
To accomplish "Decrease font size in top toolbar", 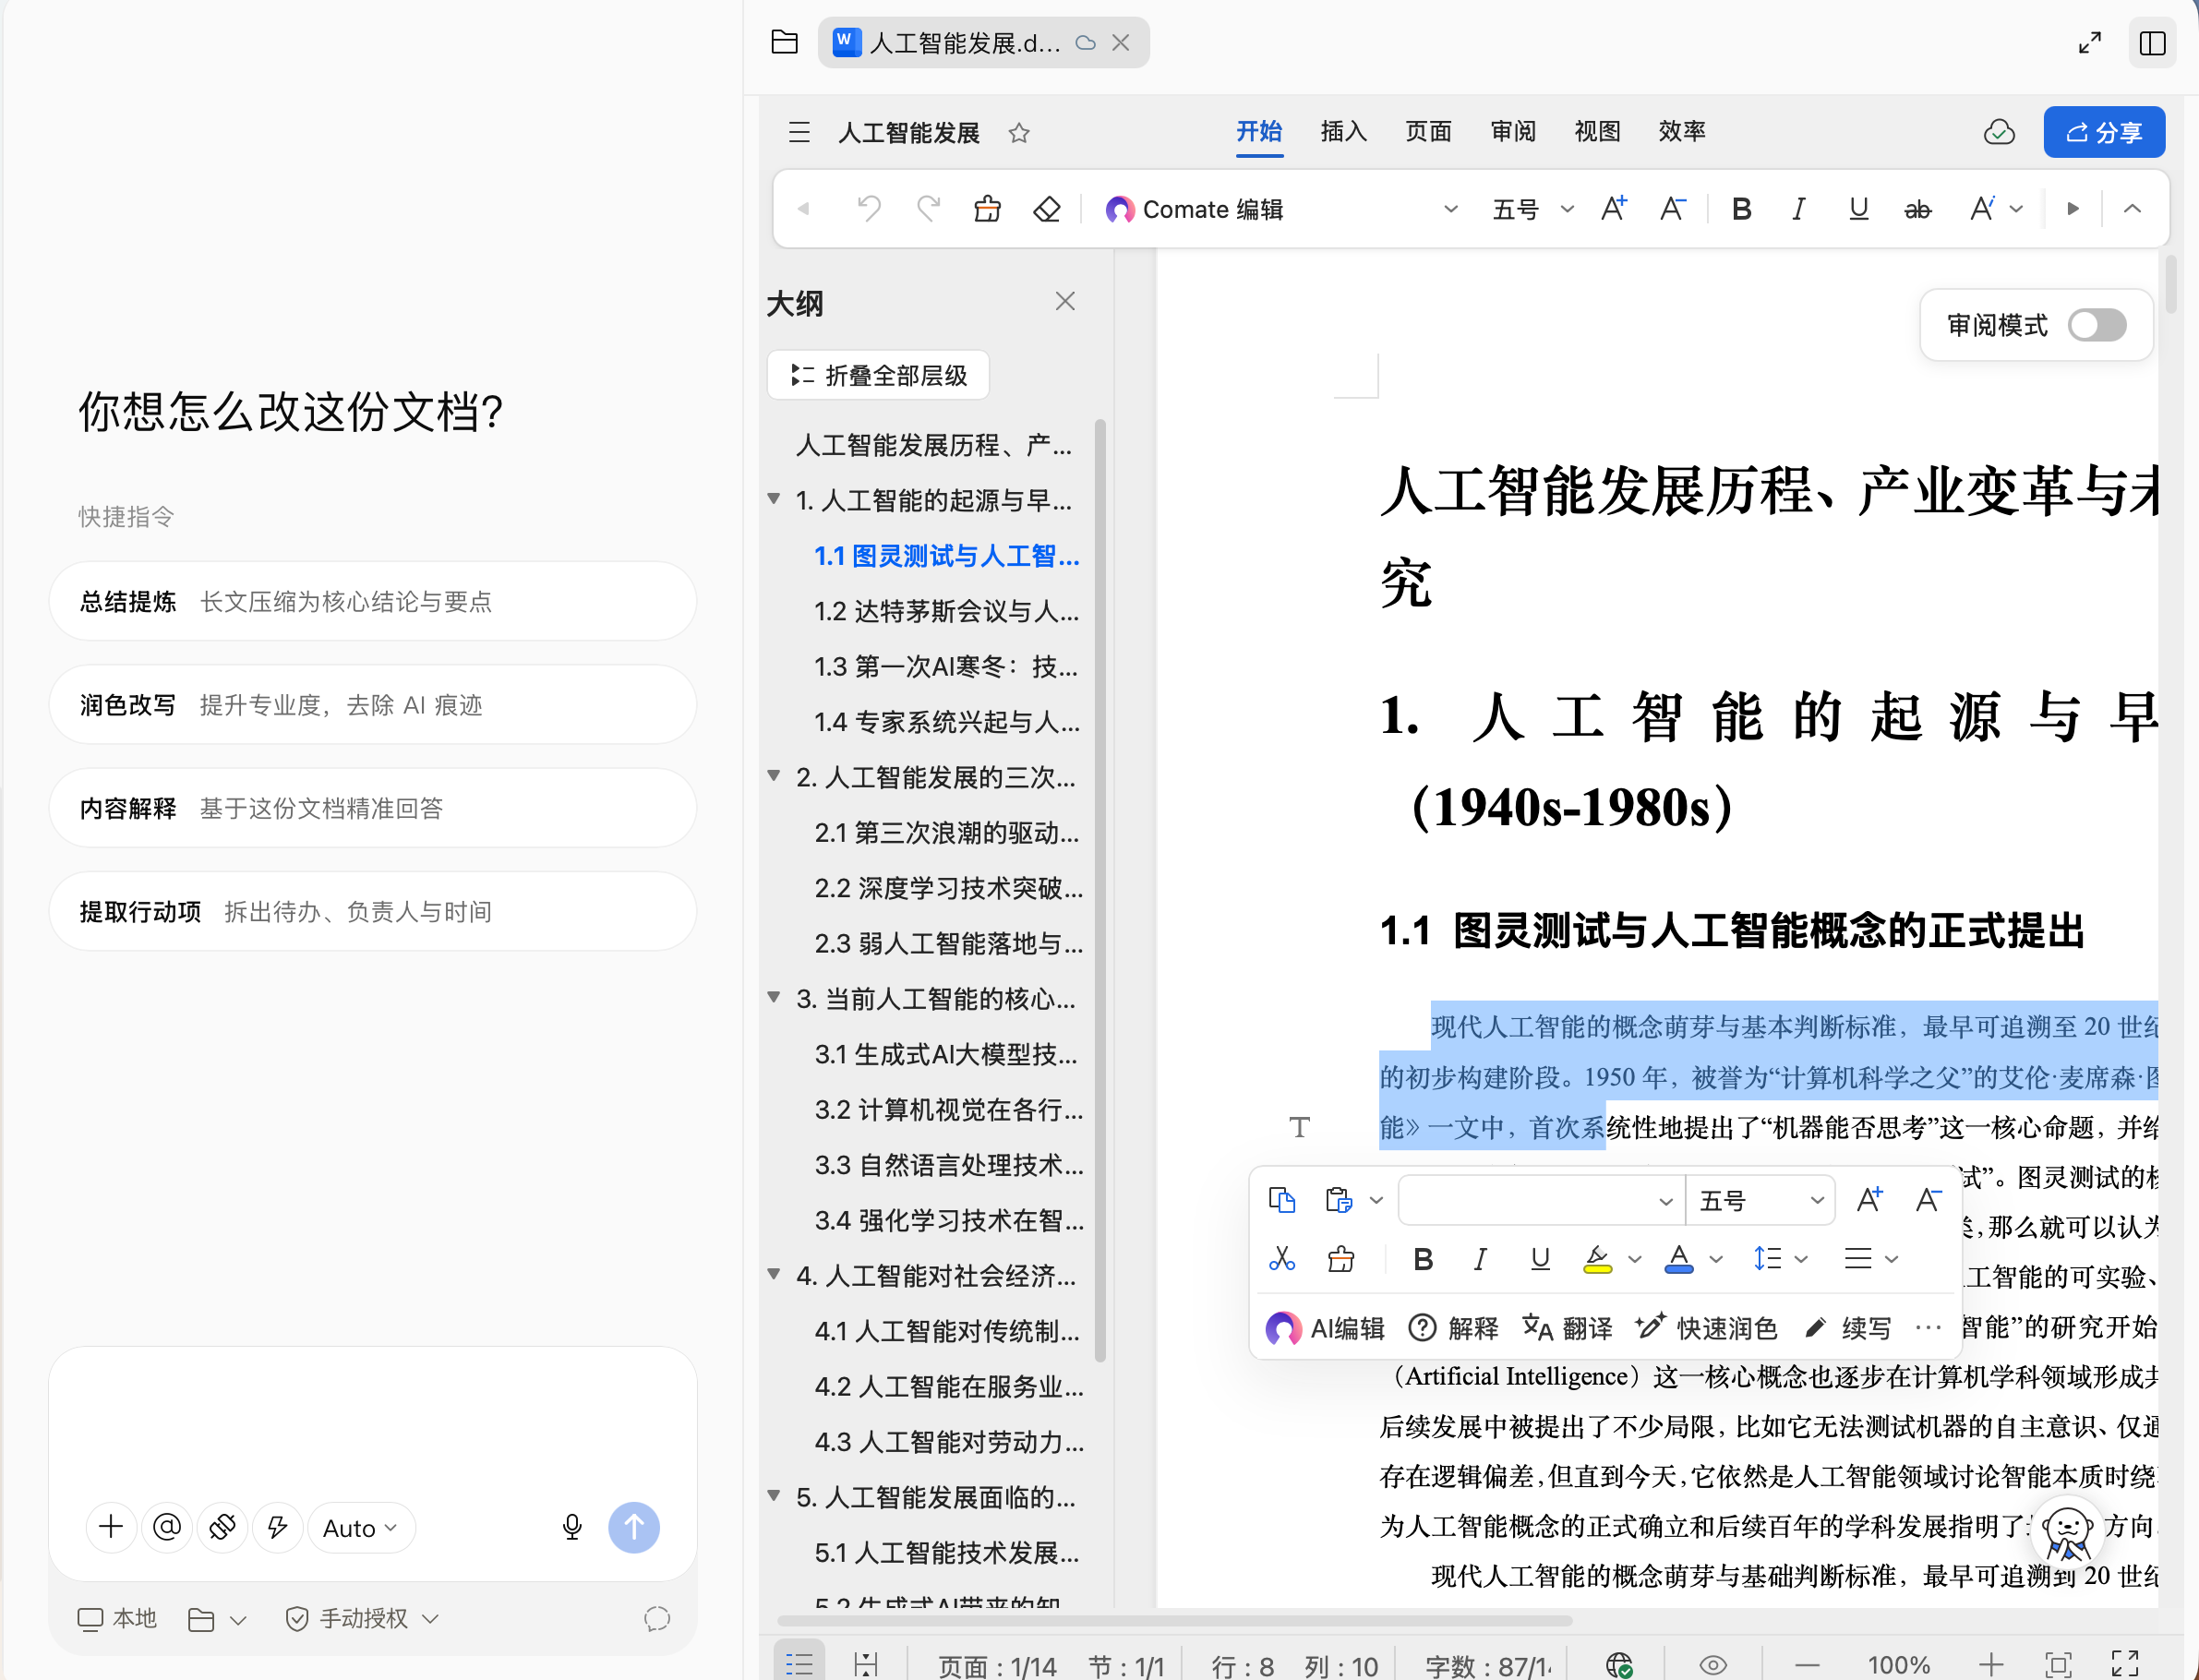I will click(1673, 209).
